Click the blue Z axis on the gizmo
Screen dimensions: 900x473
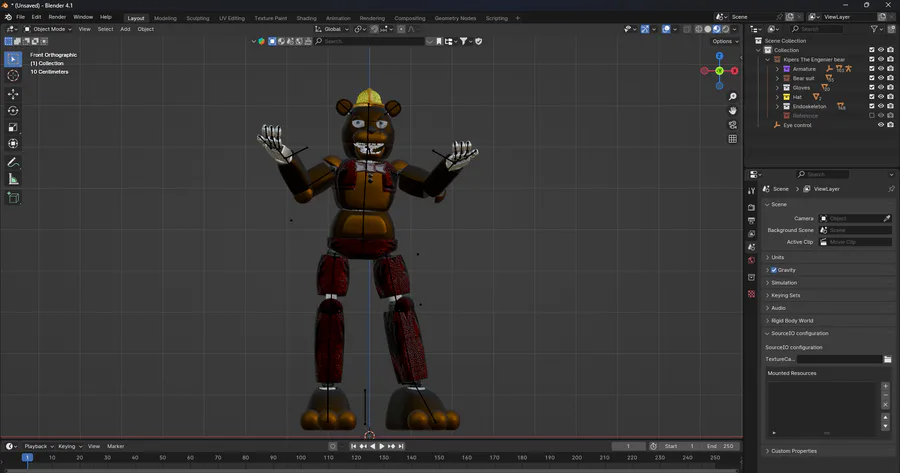pyautogui.click(x=719, y=56)
